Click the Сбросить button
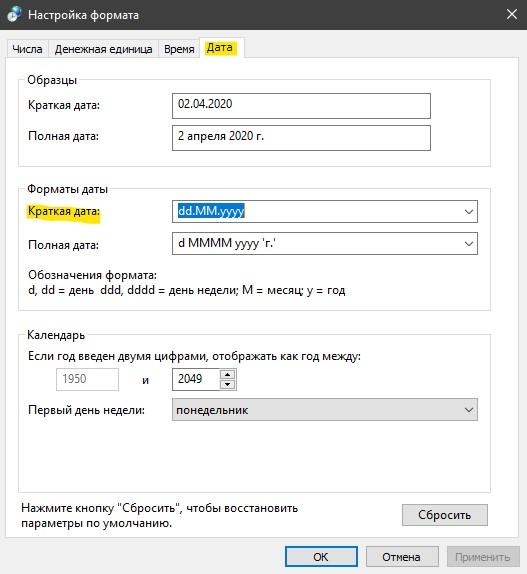The height and width of the screenshot is (574, 527). coord(445,515)
